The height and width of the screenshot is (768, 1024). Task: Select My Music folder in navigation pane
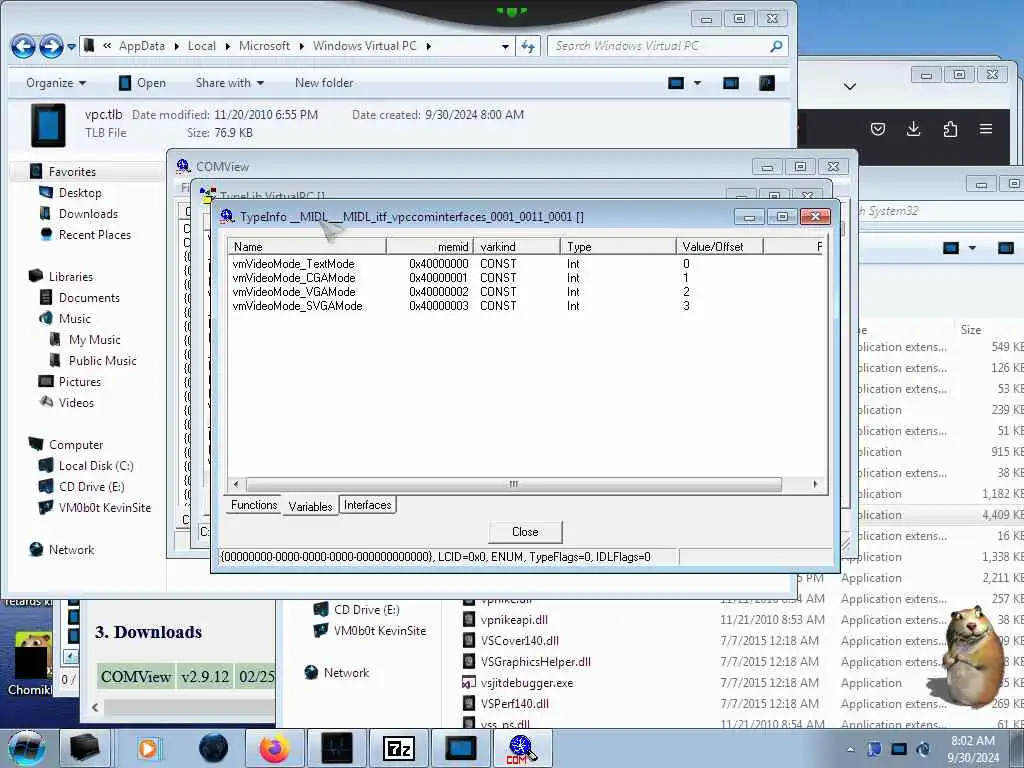pos(95,340)
